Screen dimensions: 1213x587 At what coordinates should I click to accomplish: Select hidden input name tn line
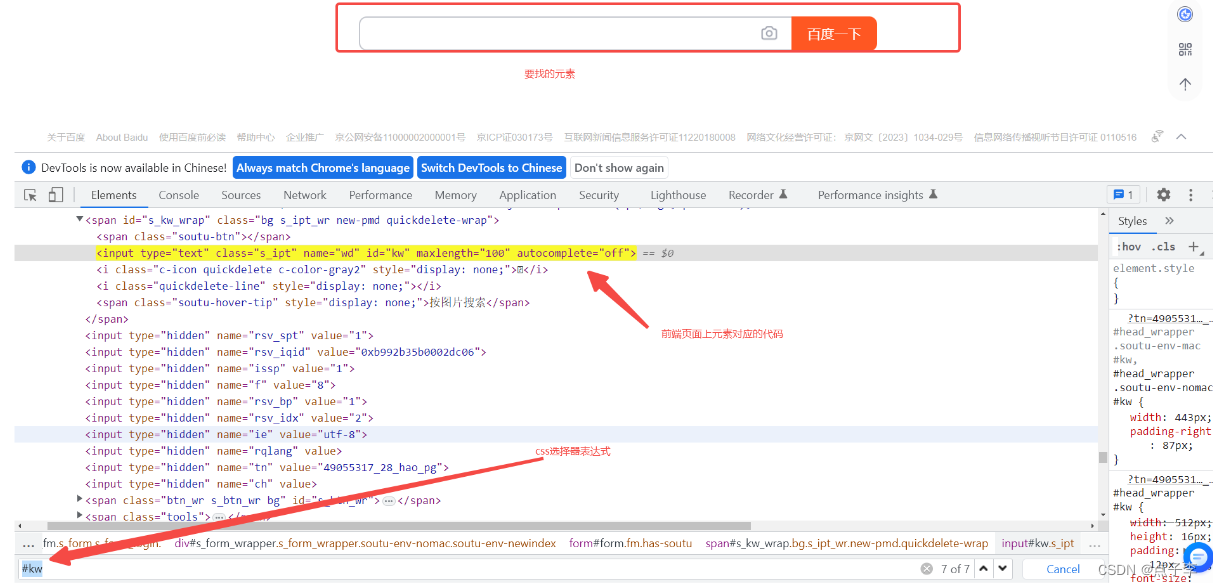(x=267, y=467)
